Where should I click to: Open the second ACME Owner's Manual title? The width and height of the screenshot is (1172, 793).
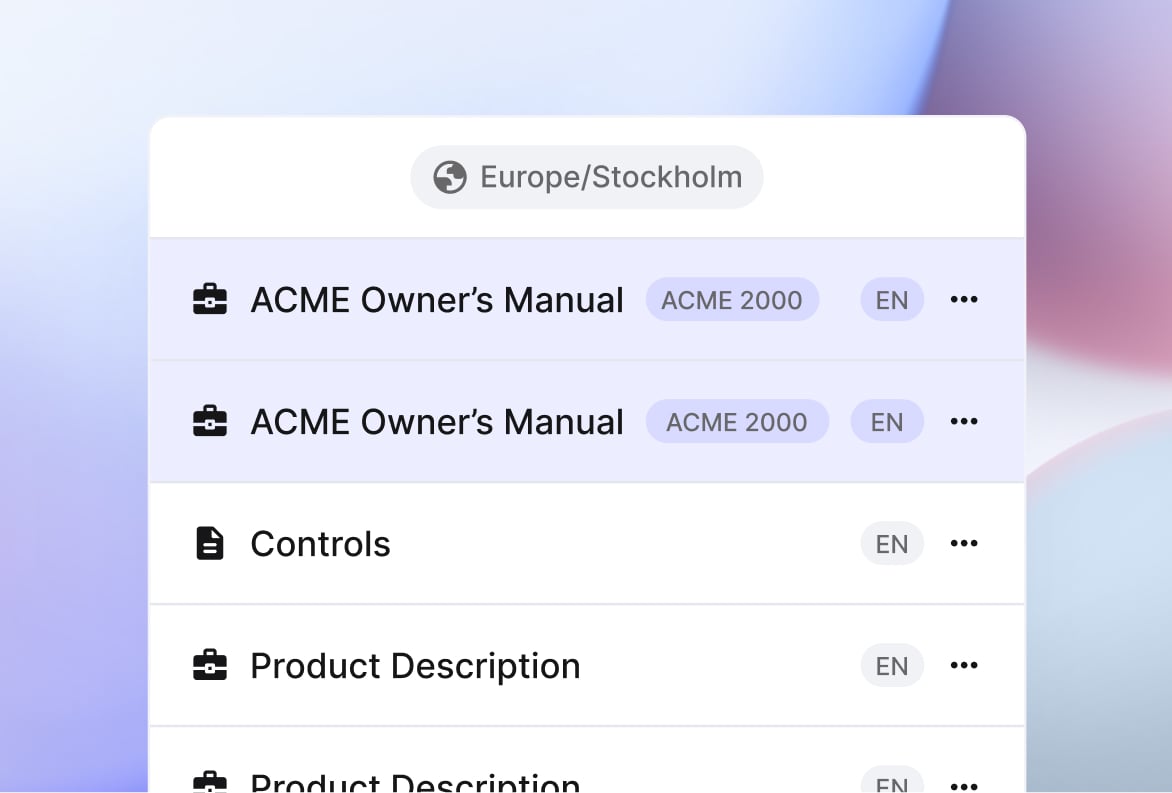[437, 422]
